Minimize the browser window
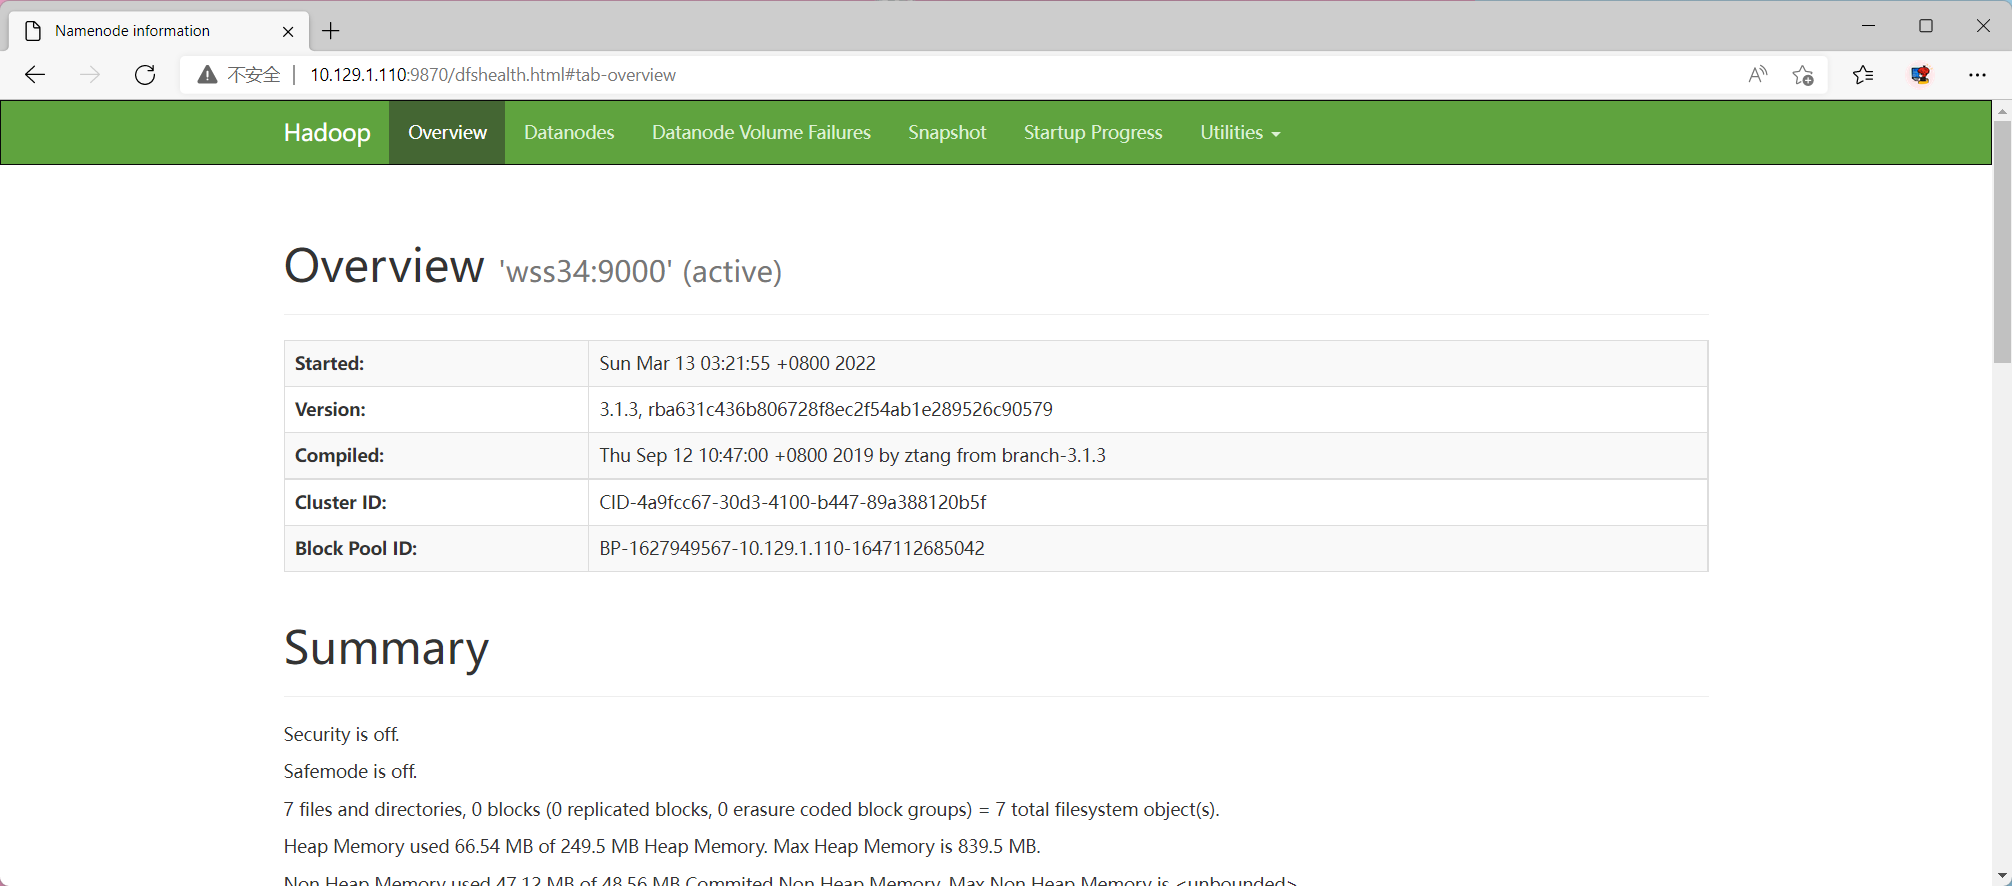 point(1869,26)
